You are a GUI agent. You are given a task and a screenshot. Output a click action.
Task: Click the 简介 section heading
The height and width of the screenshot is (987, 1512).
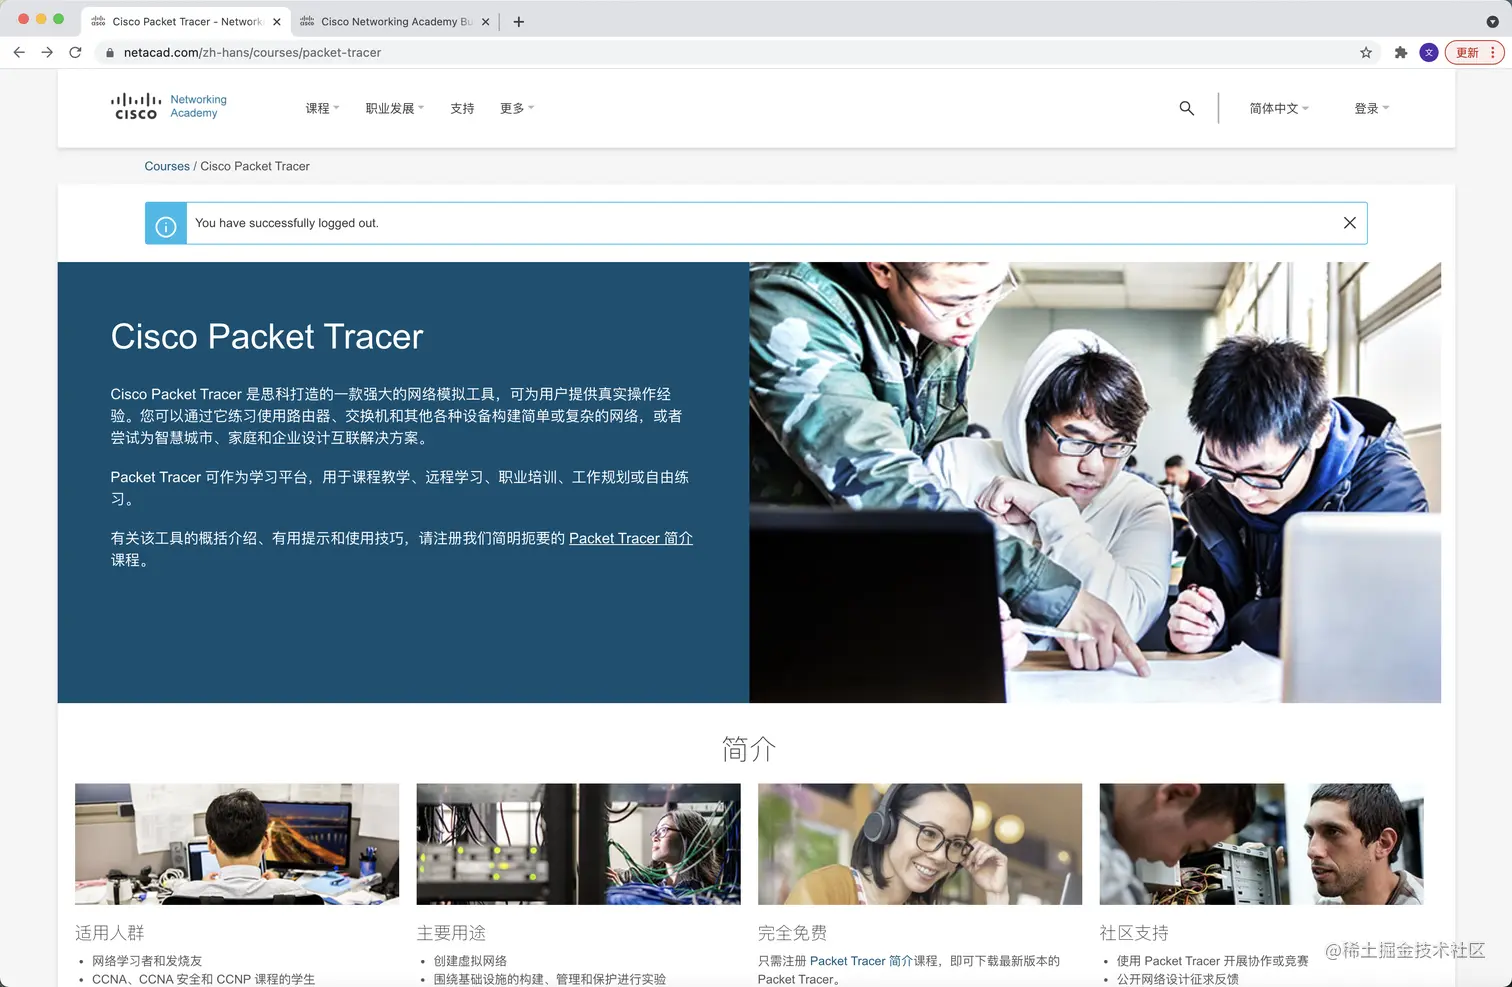click(x=749, y=749)
